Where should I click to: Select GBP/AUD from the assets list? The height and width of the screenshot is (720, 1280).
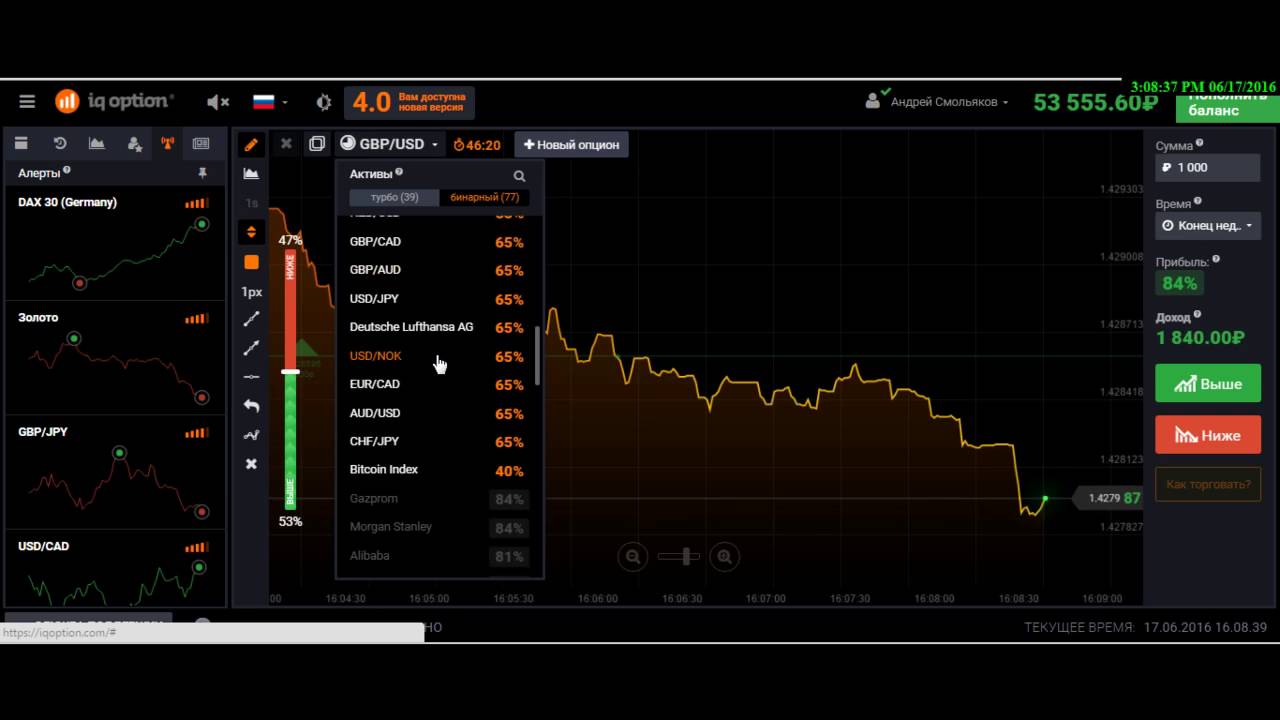[x=437, y=270]
